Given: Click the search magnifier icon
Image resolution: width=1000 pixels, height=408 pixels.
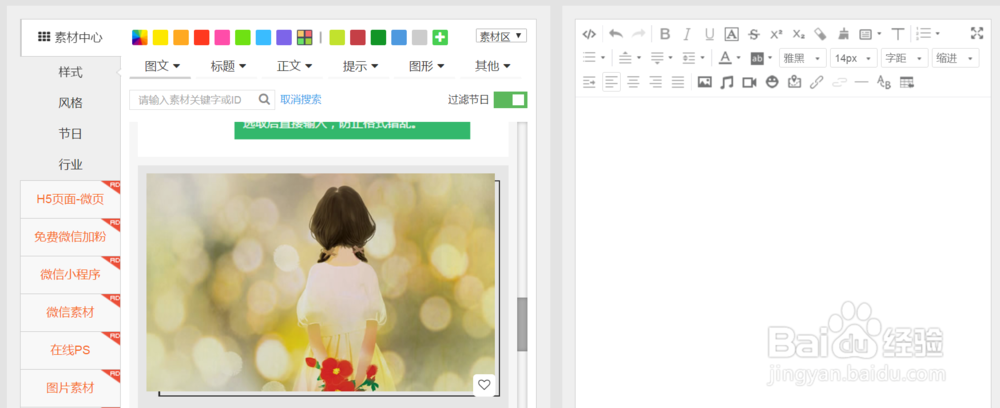Looking at the screenshot, I should pos(264,99).
